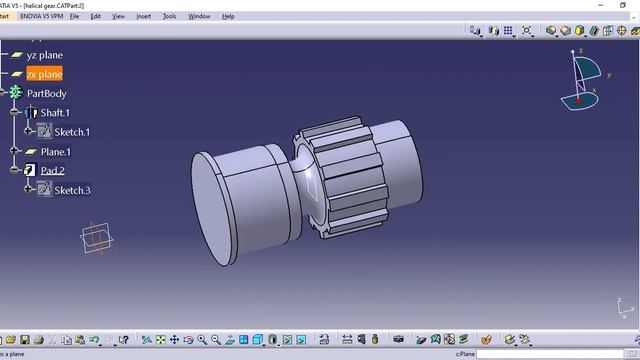Click the Capture camera icon

(x=398, y=340)
